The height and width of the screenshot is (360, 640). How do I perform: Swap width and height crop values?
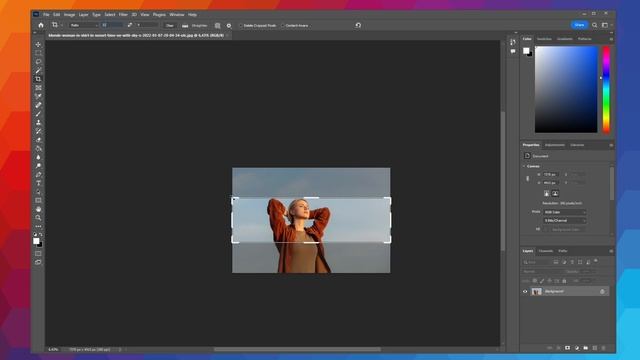point(130,25)
